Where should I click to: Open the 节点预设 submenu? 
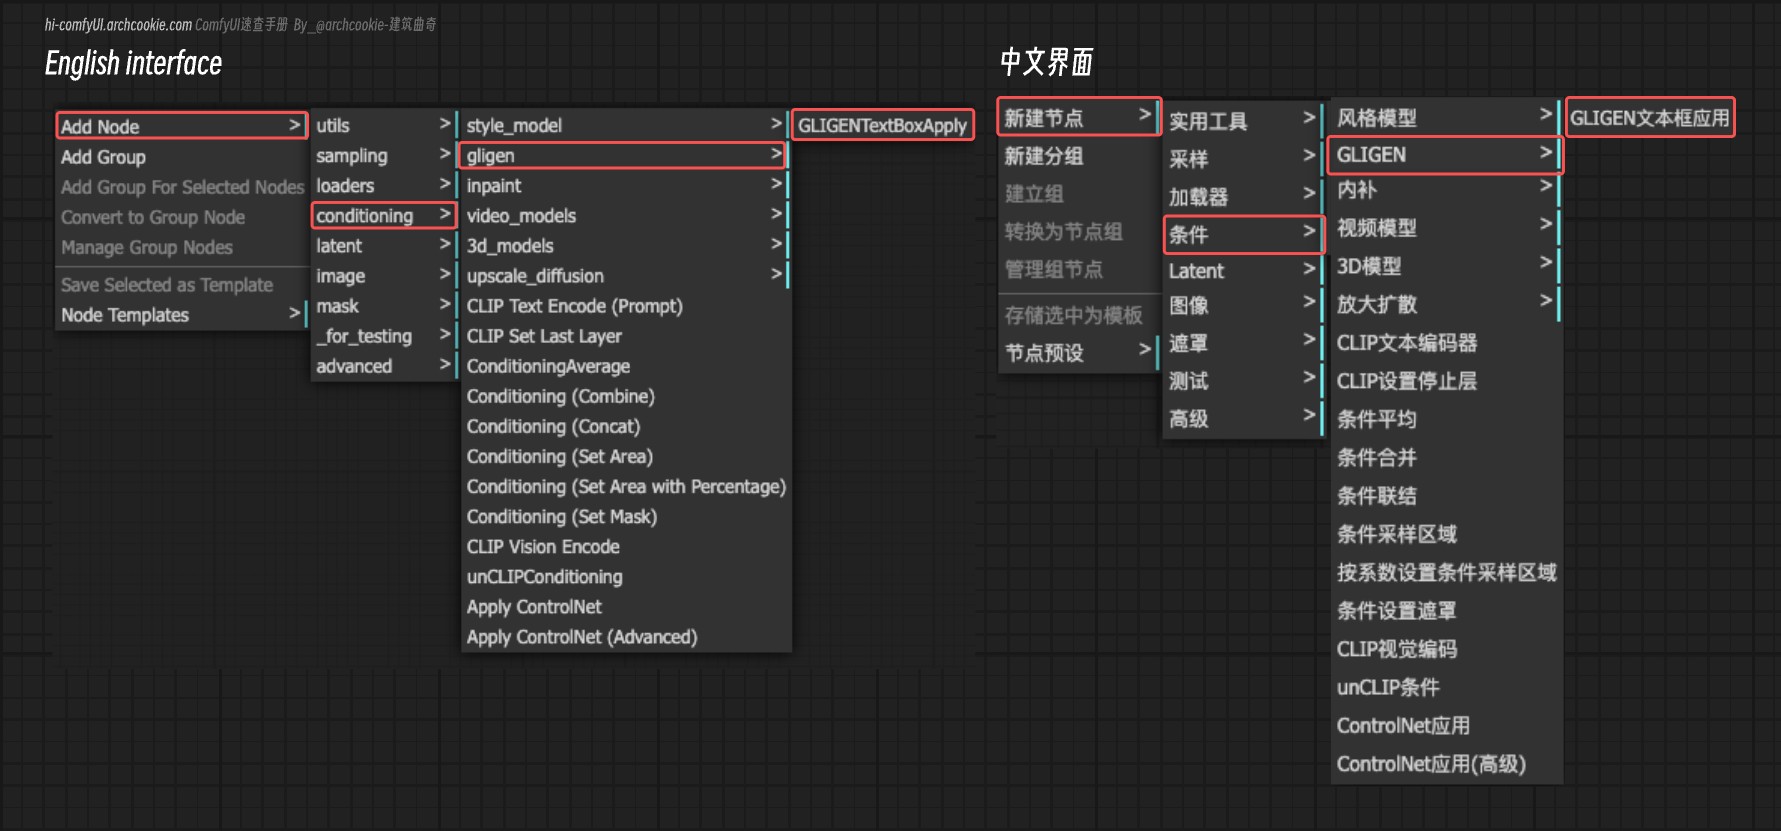click(x=1079, y=352)
